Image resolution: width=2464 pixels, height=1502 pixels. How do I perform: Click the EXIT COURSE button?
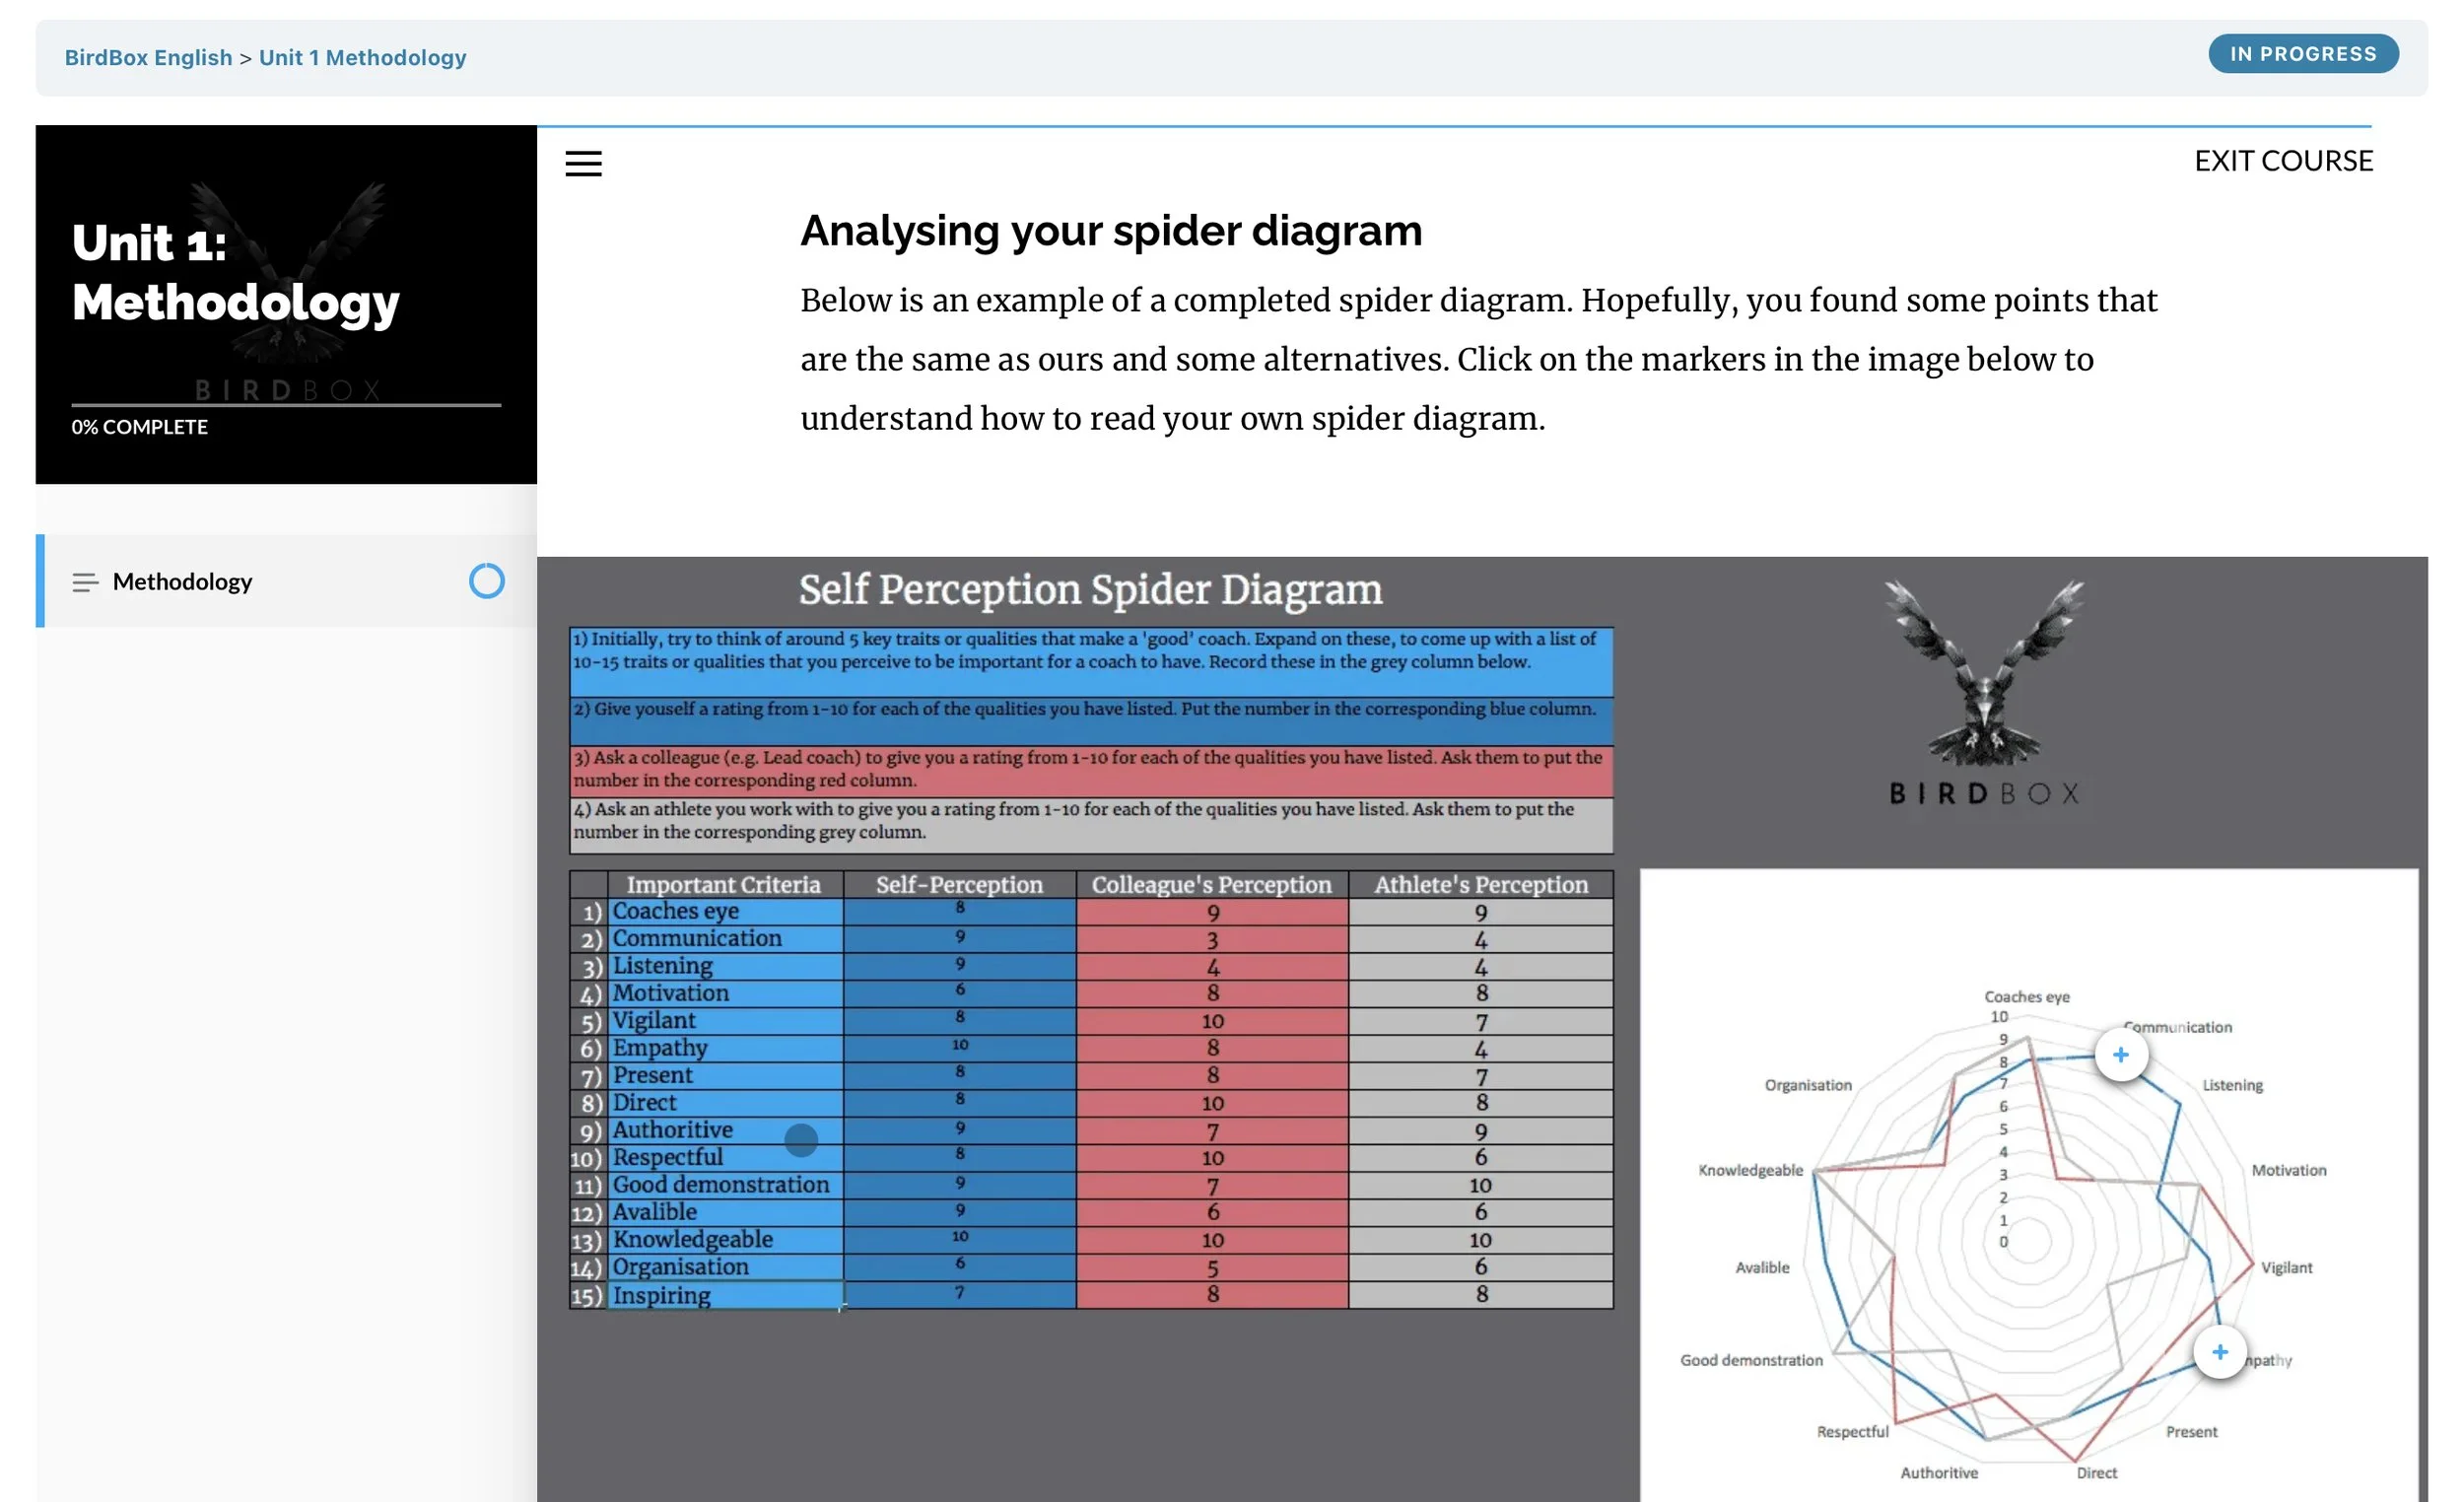[2282, 160]
